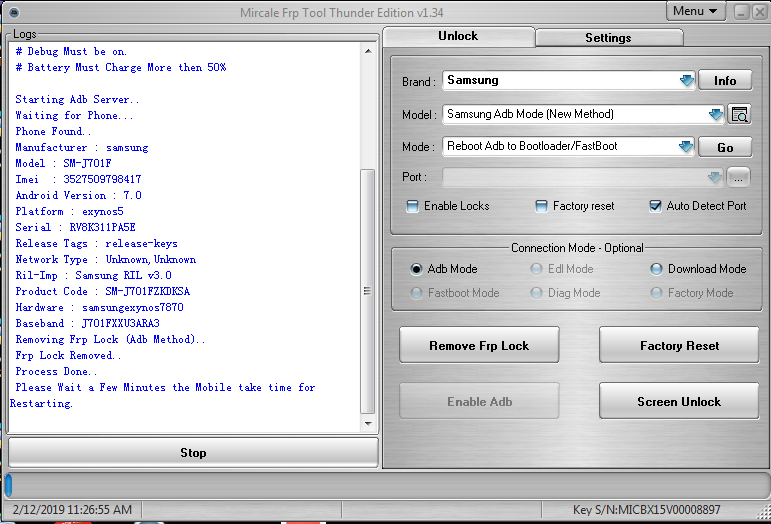Screen dimensions: 771x524
Task: Click the '# Debug Must be on.' log line
Action: coord(71,52)
